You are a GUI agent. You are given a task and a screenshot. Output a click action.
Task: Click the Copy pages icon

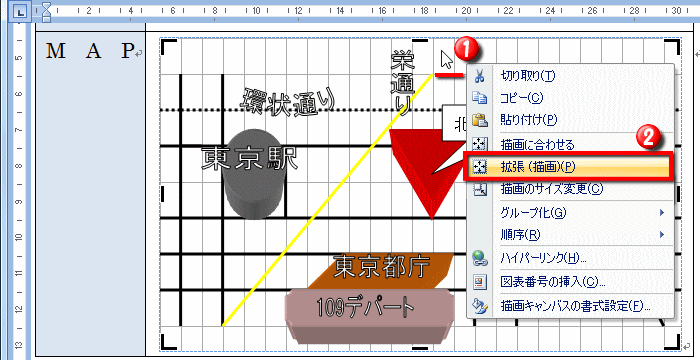click(x=479, y=98)
